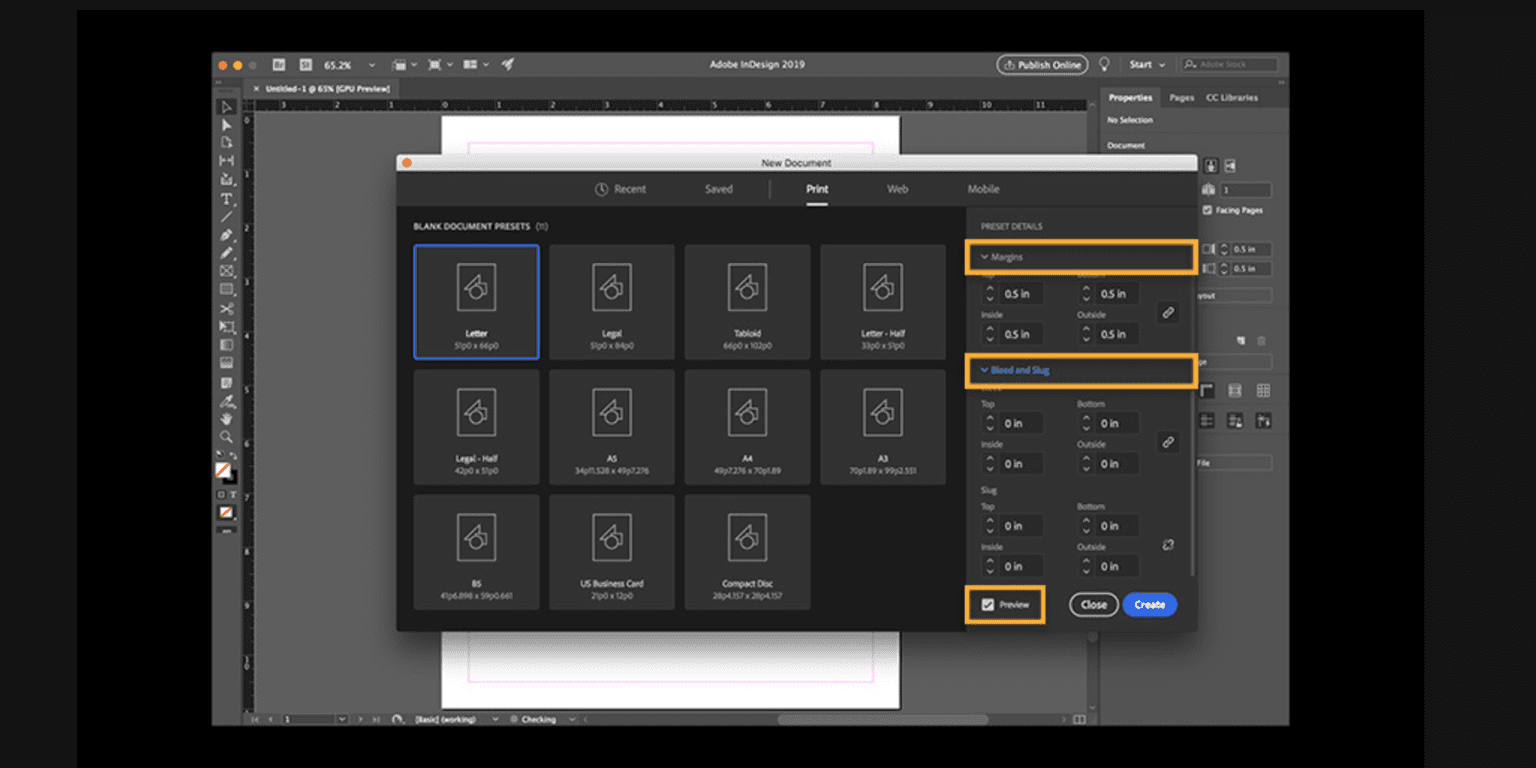Select the Direct Selection tool
This screenshot has height=768, width=1536.
tap(227, 124)
